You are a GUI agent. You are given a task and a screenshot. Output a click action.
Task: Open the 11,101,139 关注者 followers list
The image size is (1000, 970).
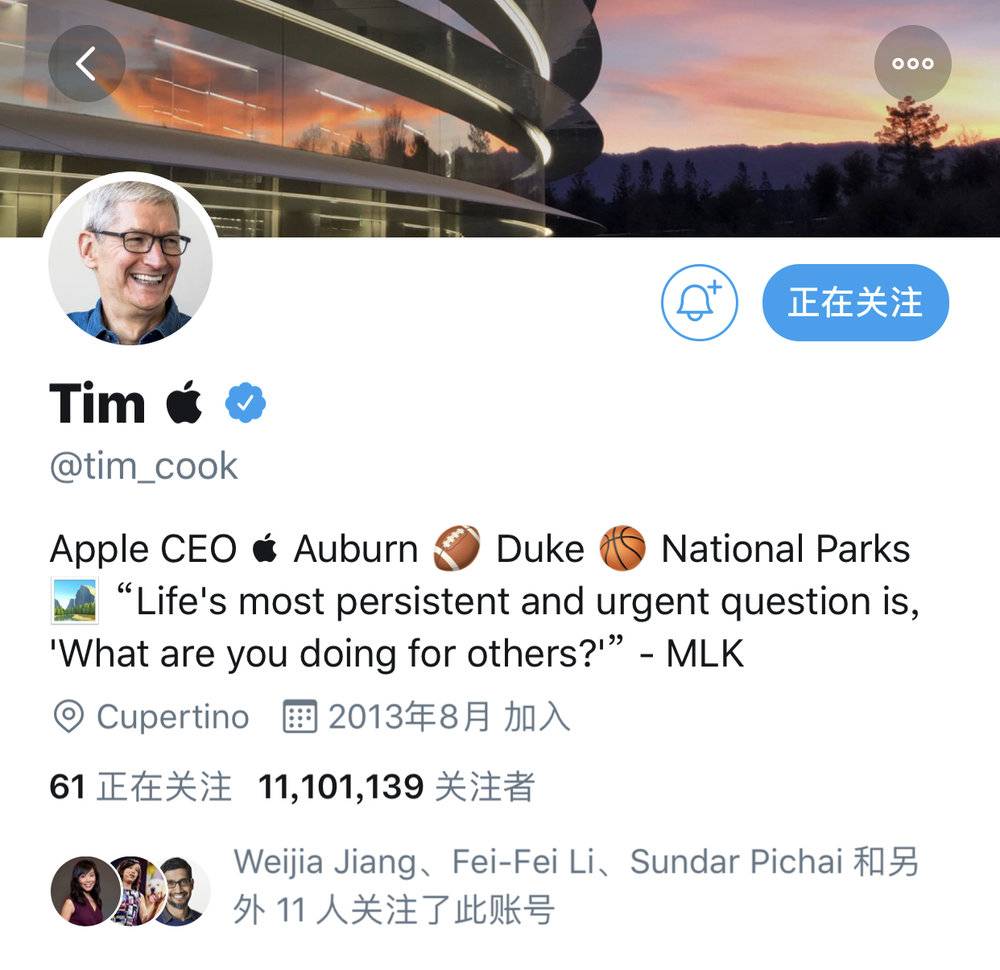pyautogui.click(x=396, y=786)
